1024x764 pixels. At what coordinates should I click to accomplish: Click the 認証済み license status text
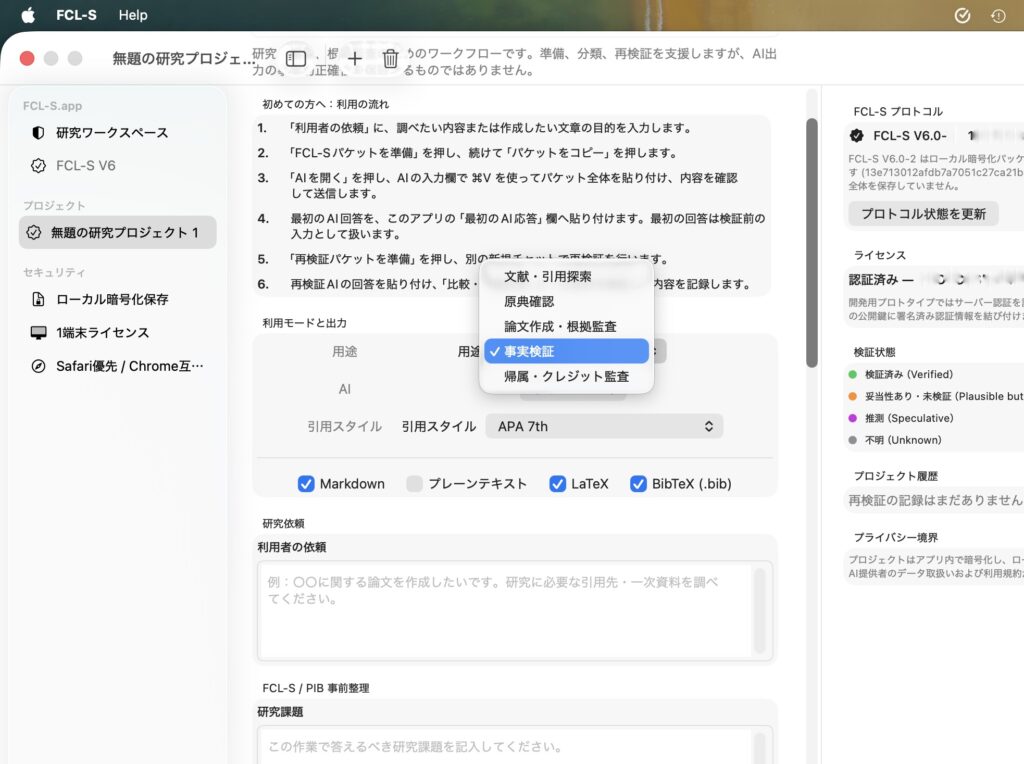click(880, 279)
